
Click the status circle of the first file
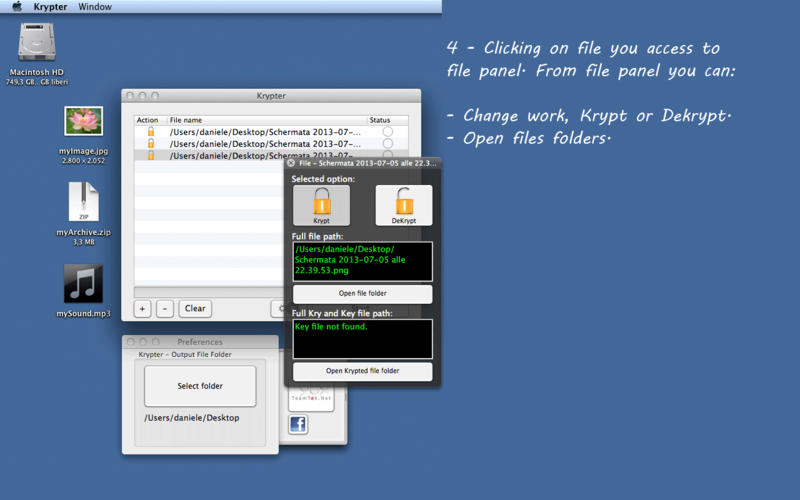click(x=388, y=132)
